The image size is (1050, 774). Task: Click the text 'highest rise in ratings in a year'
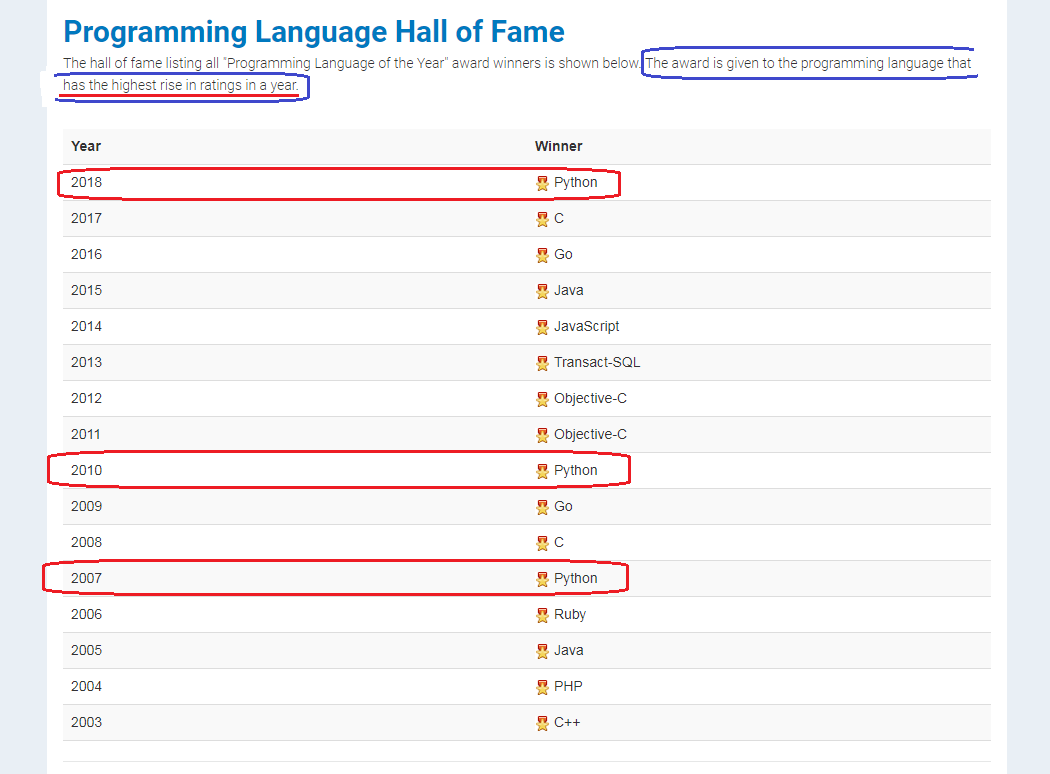point(204,86)
